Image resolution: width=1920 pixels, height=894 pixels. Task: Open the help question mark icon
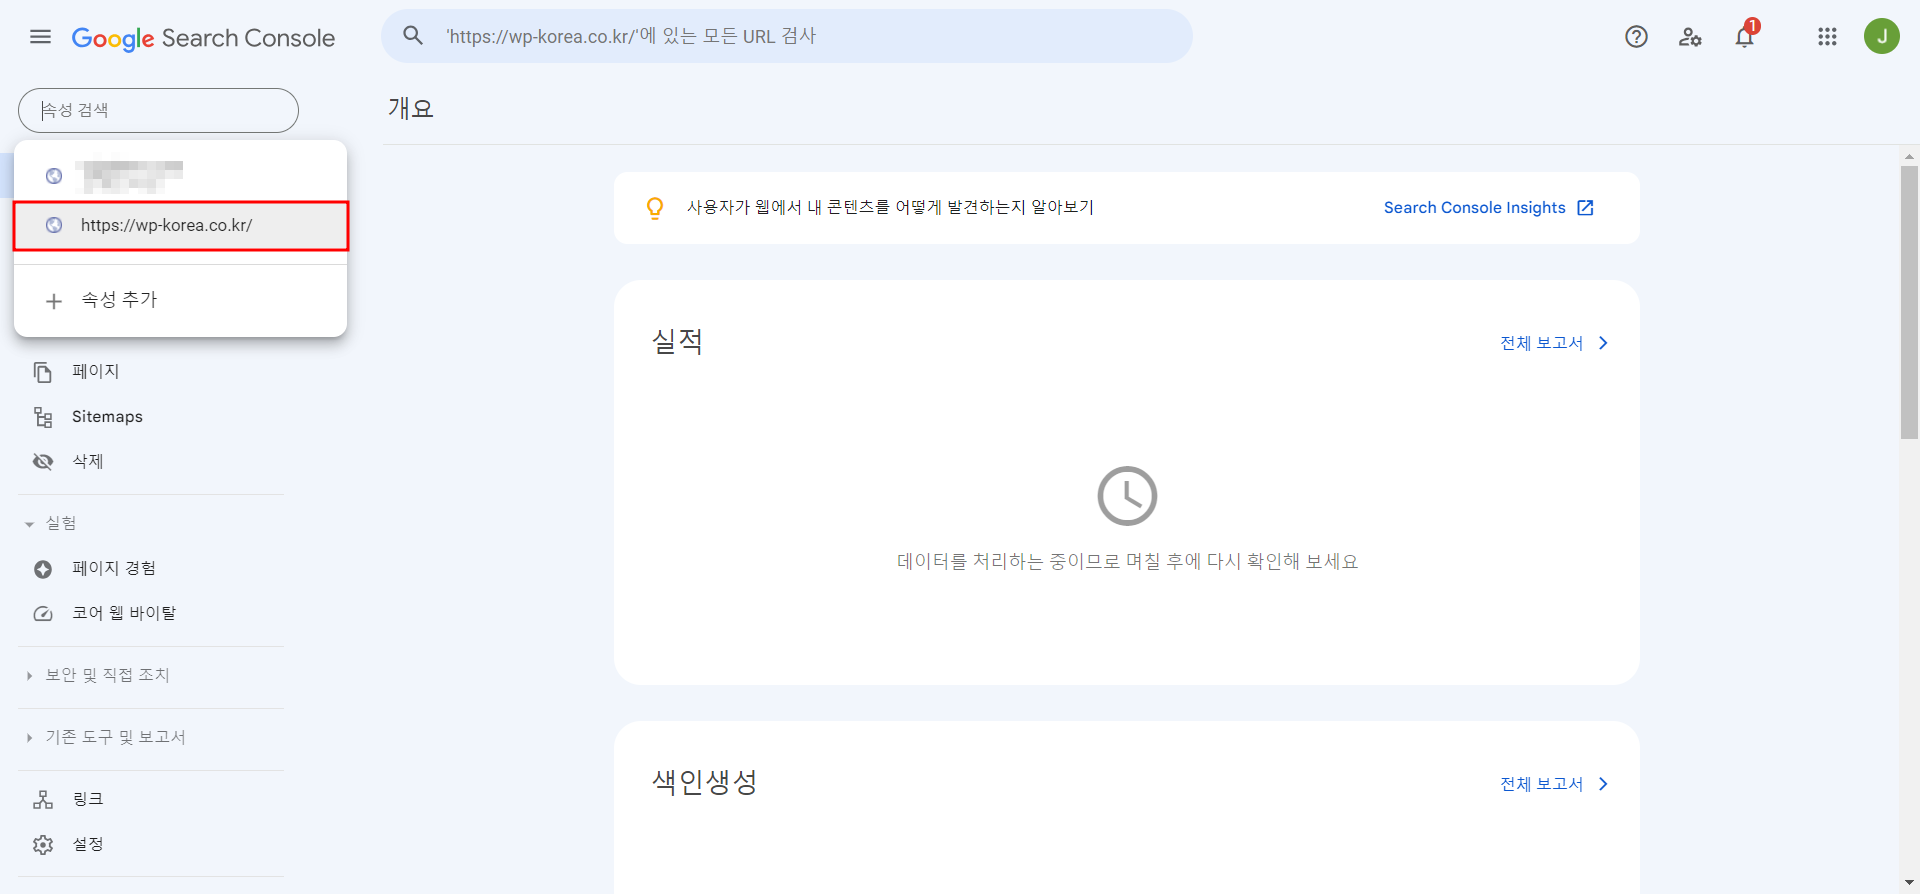pyautogui.click(x=1636, y=37)
